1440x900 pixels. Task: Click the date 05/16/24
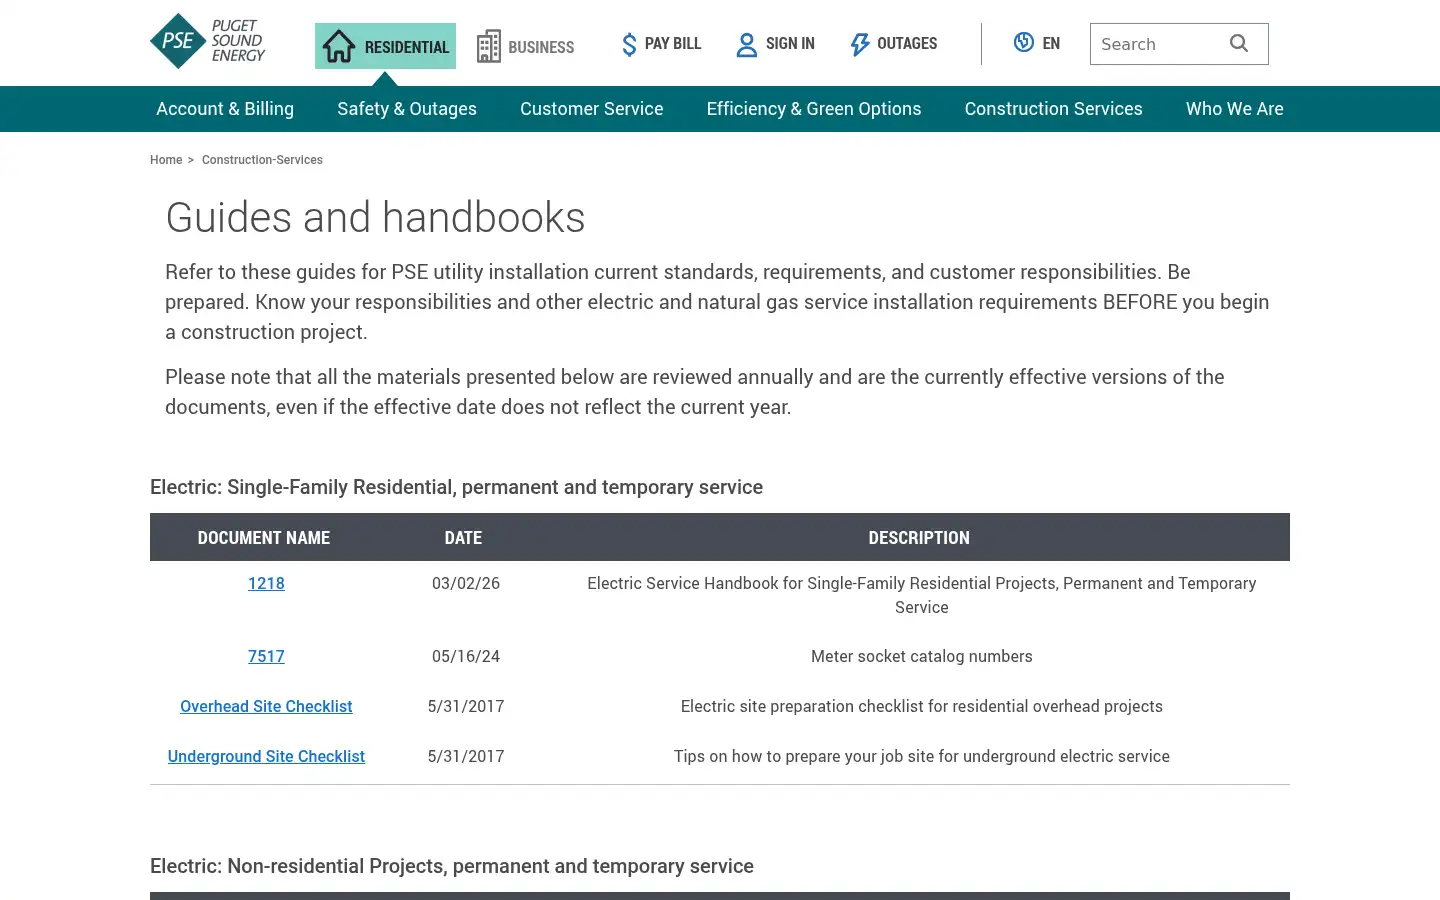(466, 657)
